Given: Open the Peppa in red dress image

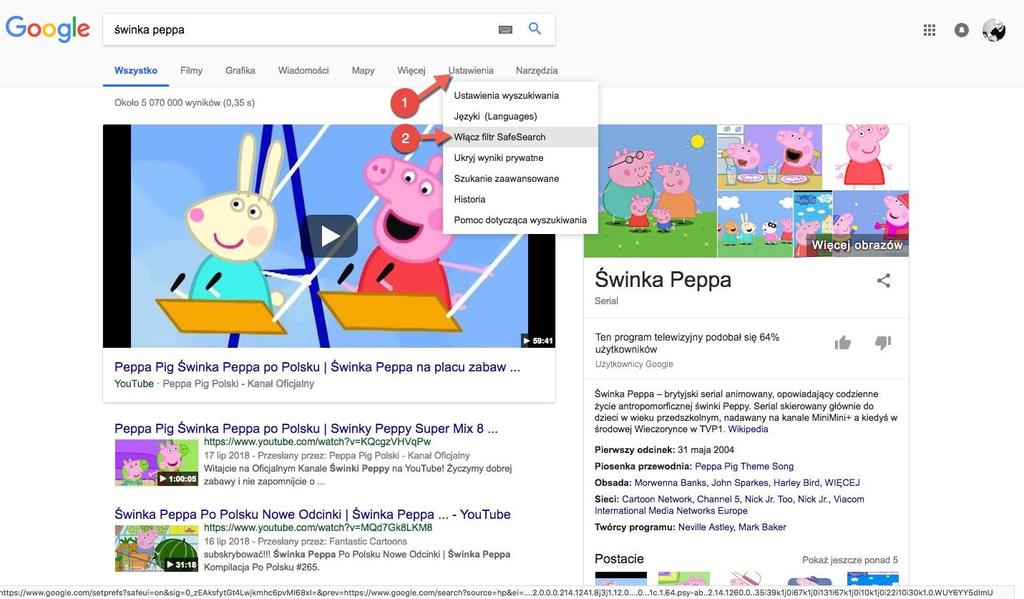Looking at the screenshot, I should point(867,157).
